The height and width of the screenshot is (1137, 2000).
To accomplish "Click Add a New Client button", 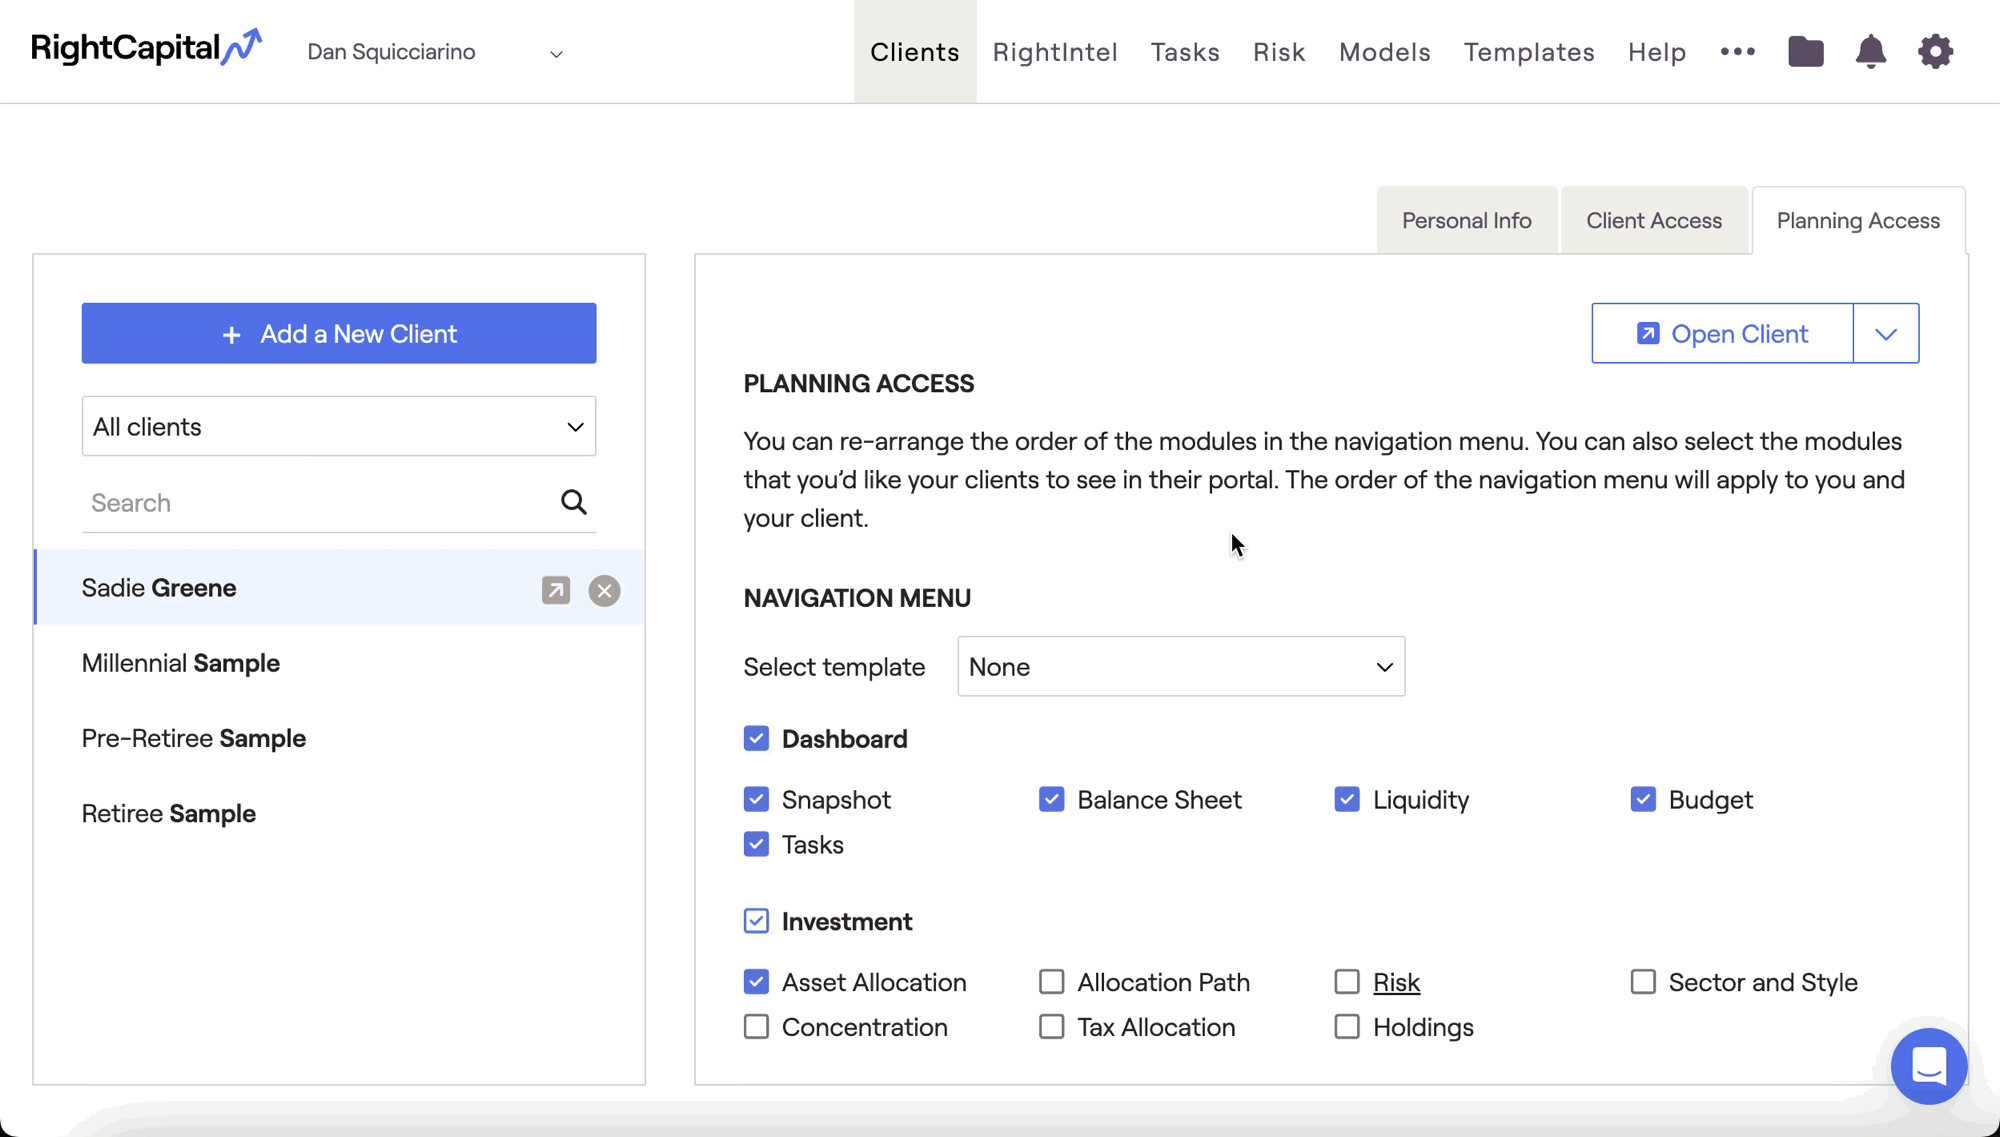I will (338, 333).
